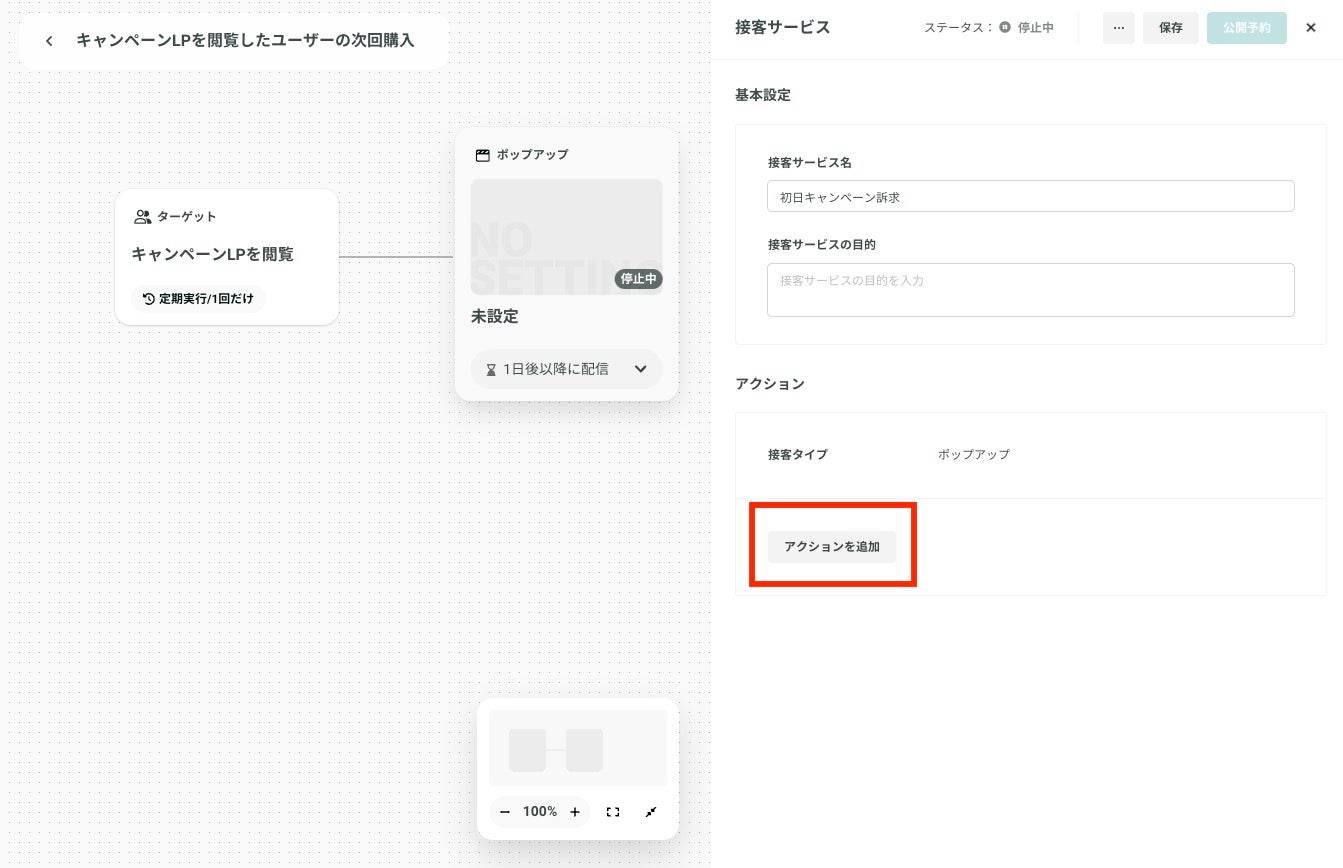Click the 接客タイプ label
The image size is (1343, 868).
tap(798, 454)
